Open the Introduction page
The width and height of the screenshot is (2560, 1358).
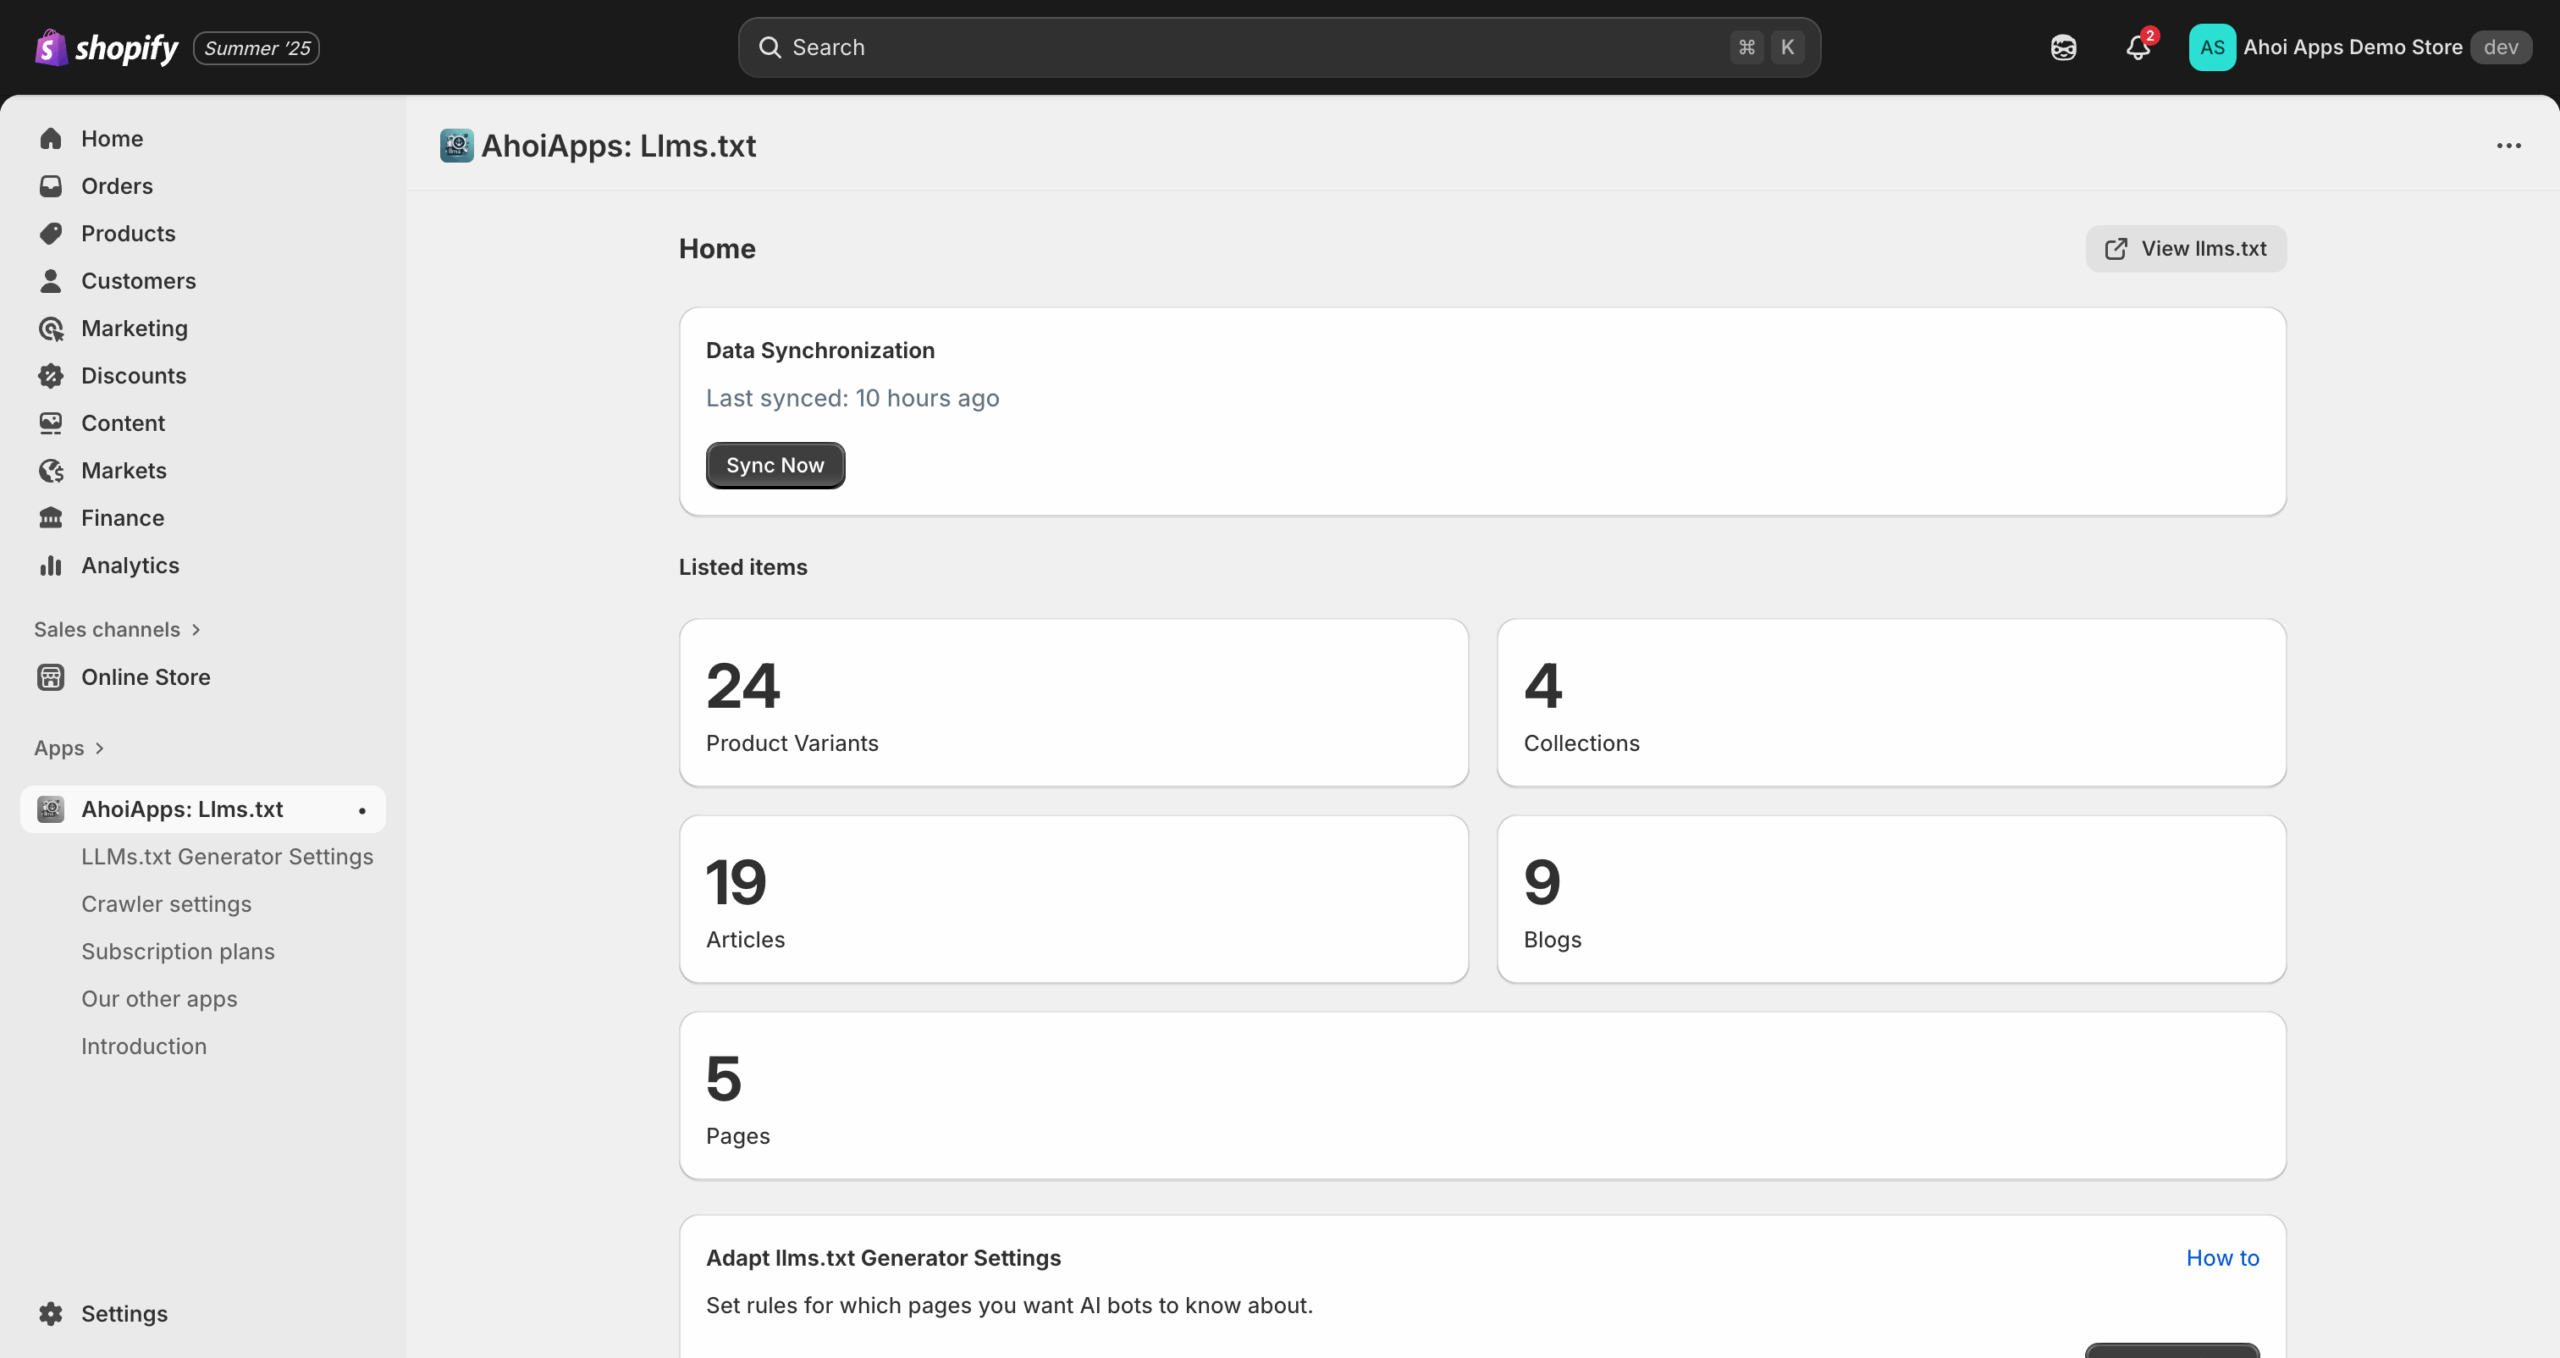(x=144, y=1046)
